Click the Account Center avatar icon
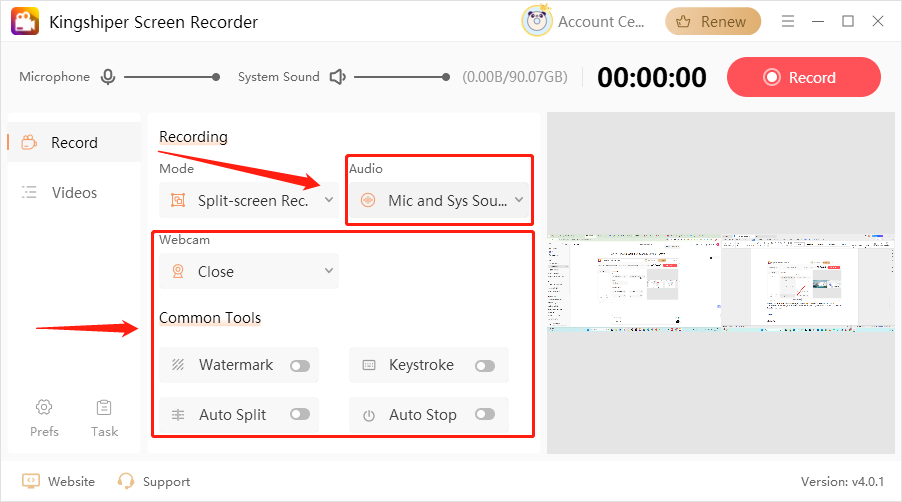Image resolution: width=902 pixels, height=502 pixels. pos(537,21)
